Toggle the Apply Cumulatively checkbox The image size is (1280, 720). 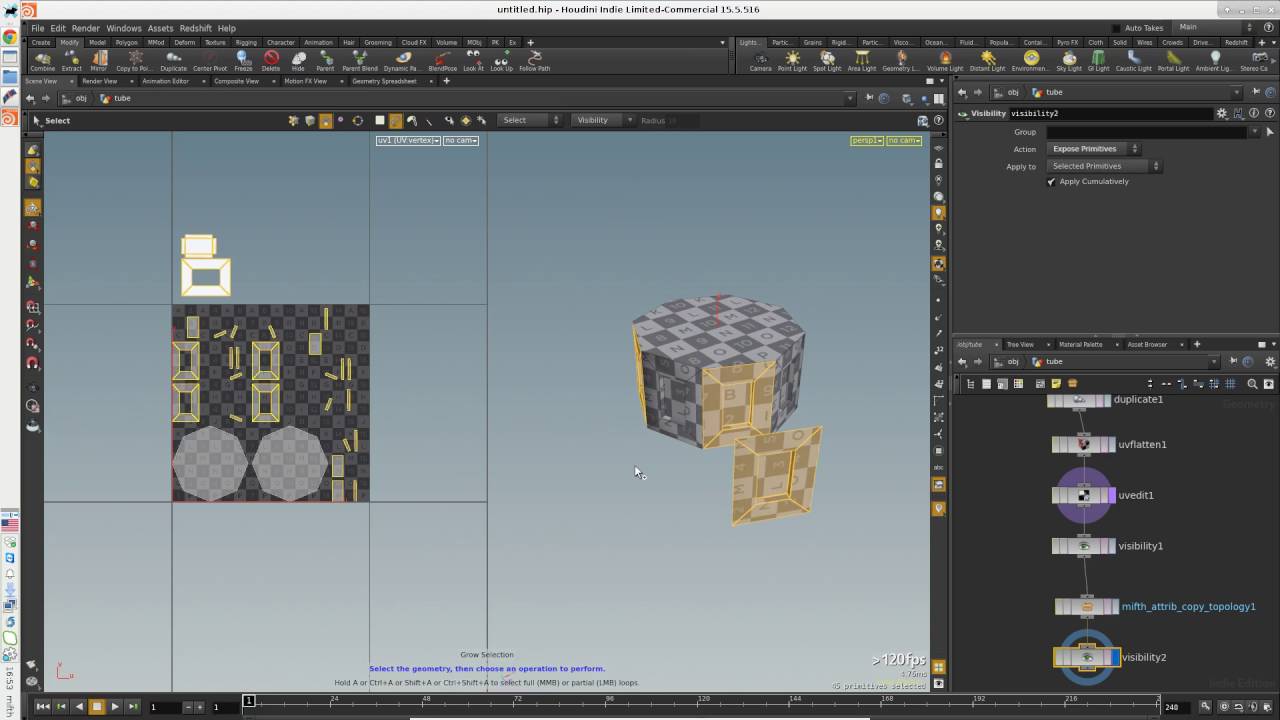(1051, 182)
